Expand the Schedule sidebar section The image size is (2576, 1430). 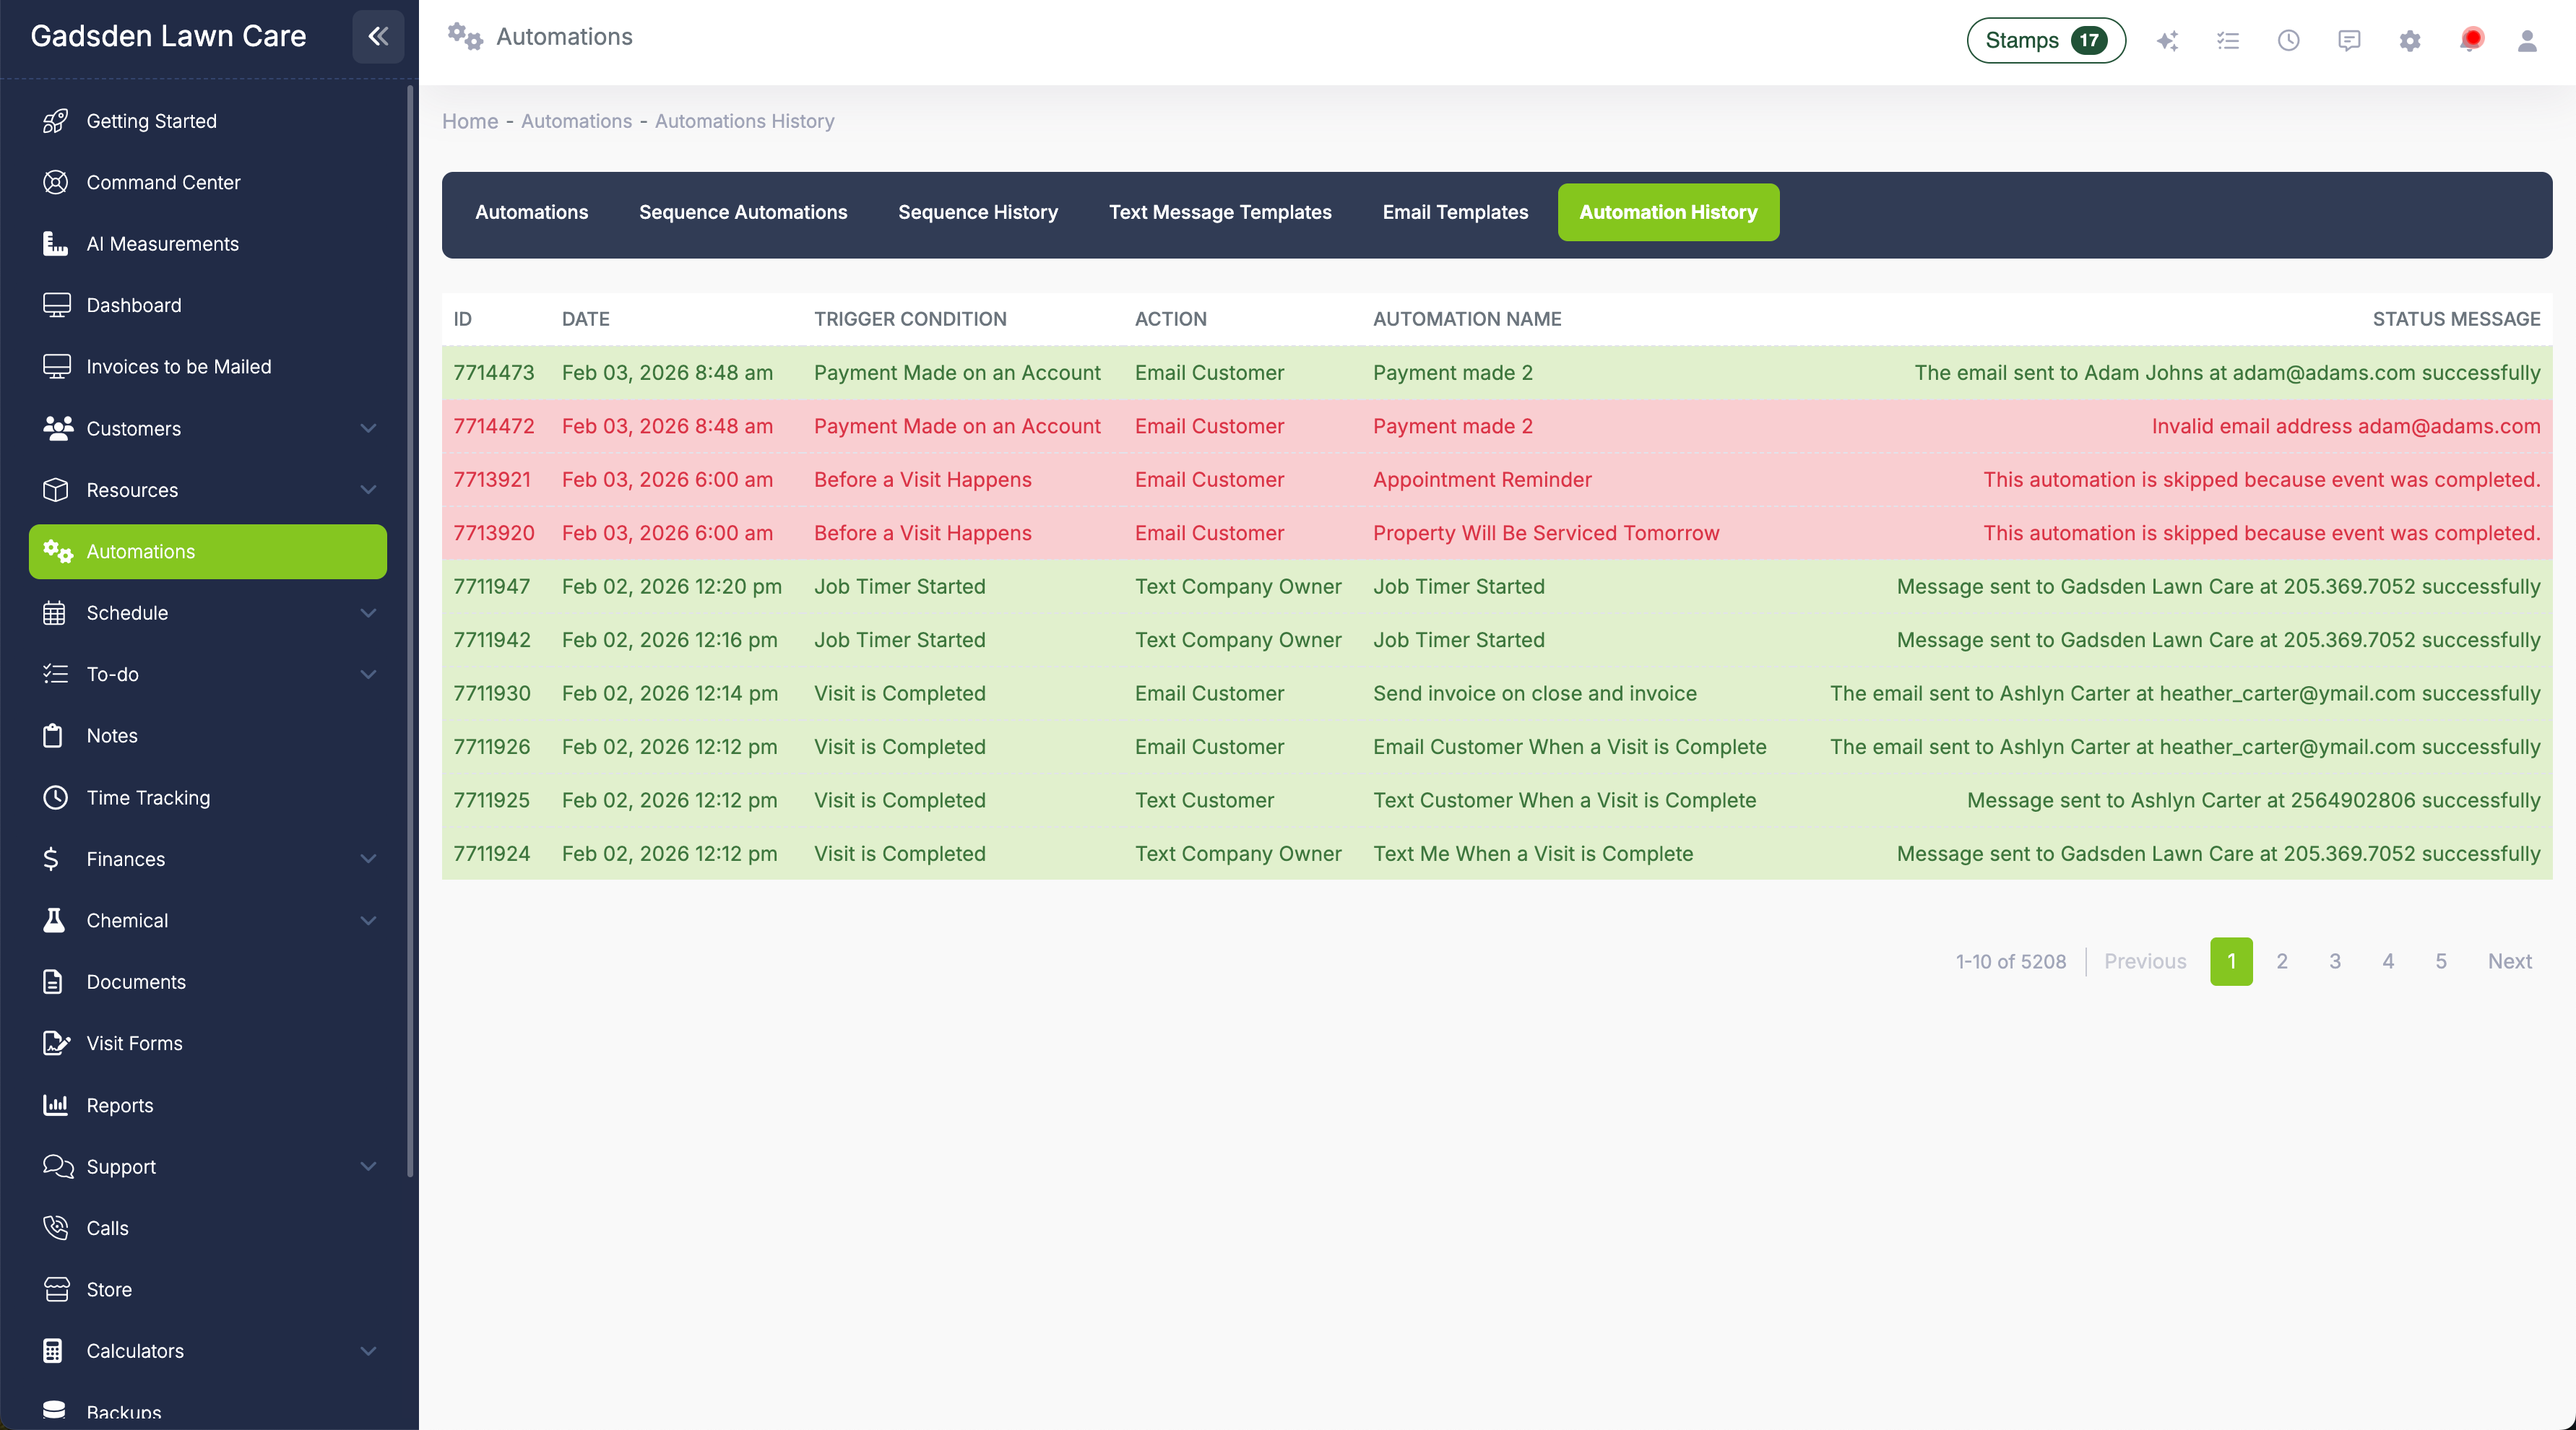point(367,613)
